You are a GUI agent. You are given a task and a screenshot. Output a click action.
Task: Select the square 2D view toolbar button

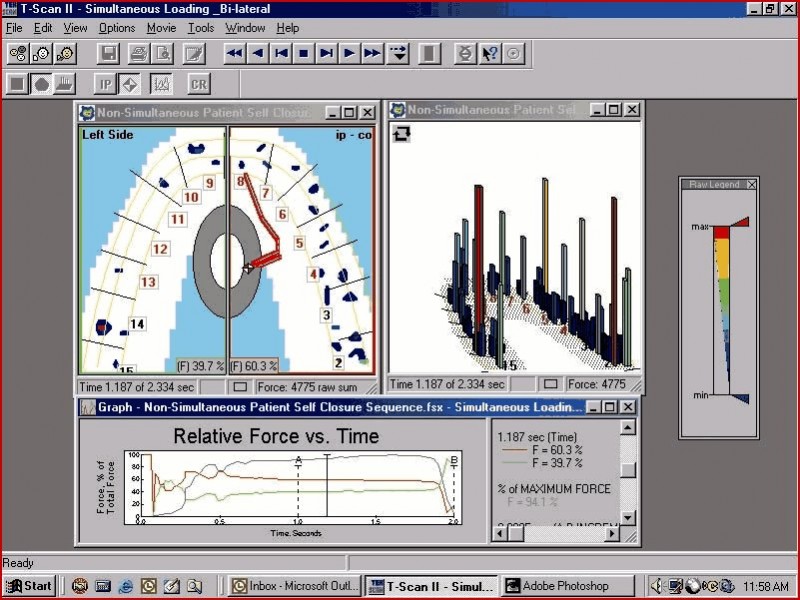[x=18, y=84]
